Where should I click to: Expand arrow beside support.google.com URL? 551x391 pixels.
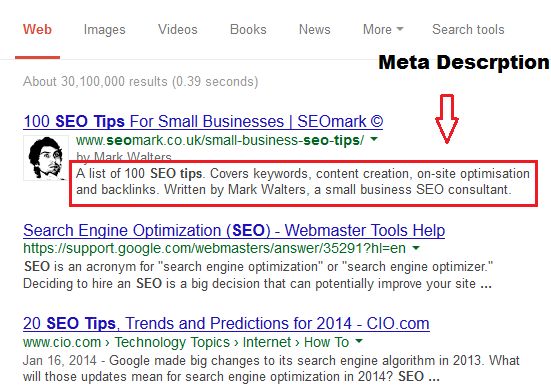point(416,248)
